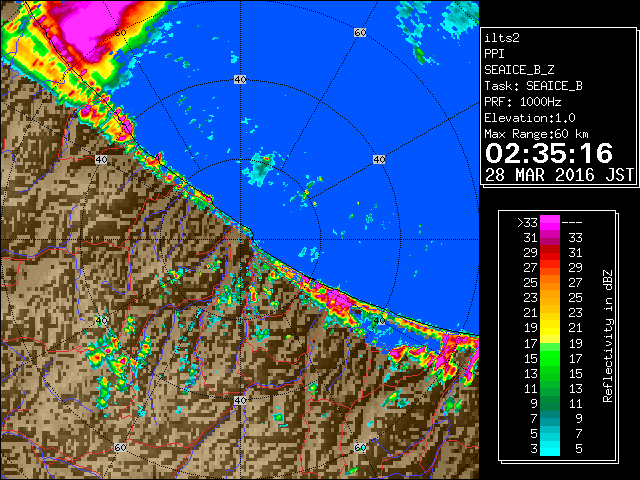Click the large magenta echo in the northwest corner

tap(92, 27)
